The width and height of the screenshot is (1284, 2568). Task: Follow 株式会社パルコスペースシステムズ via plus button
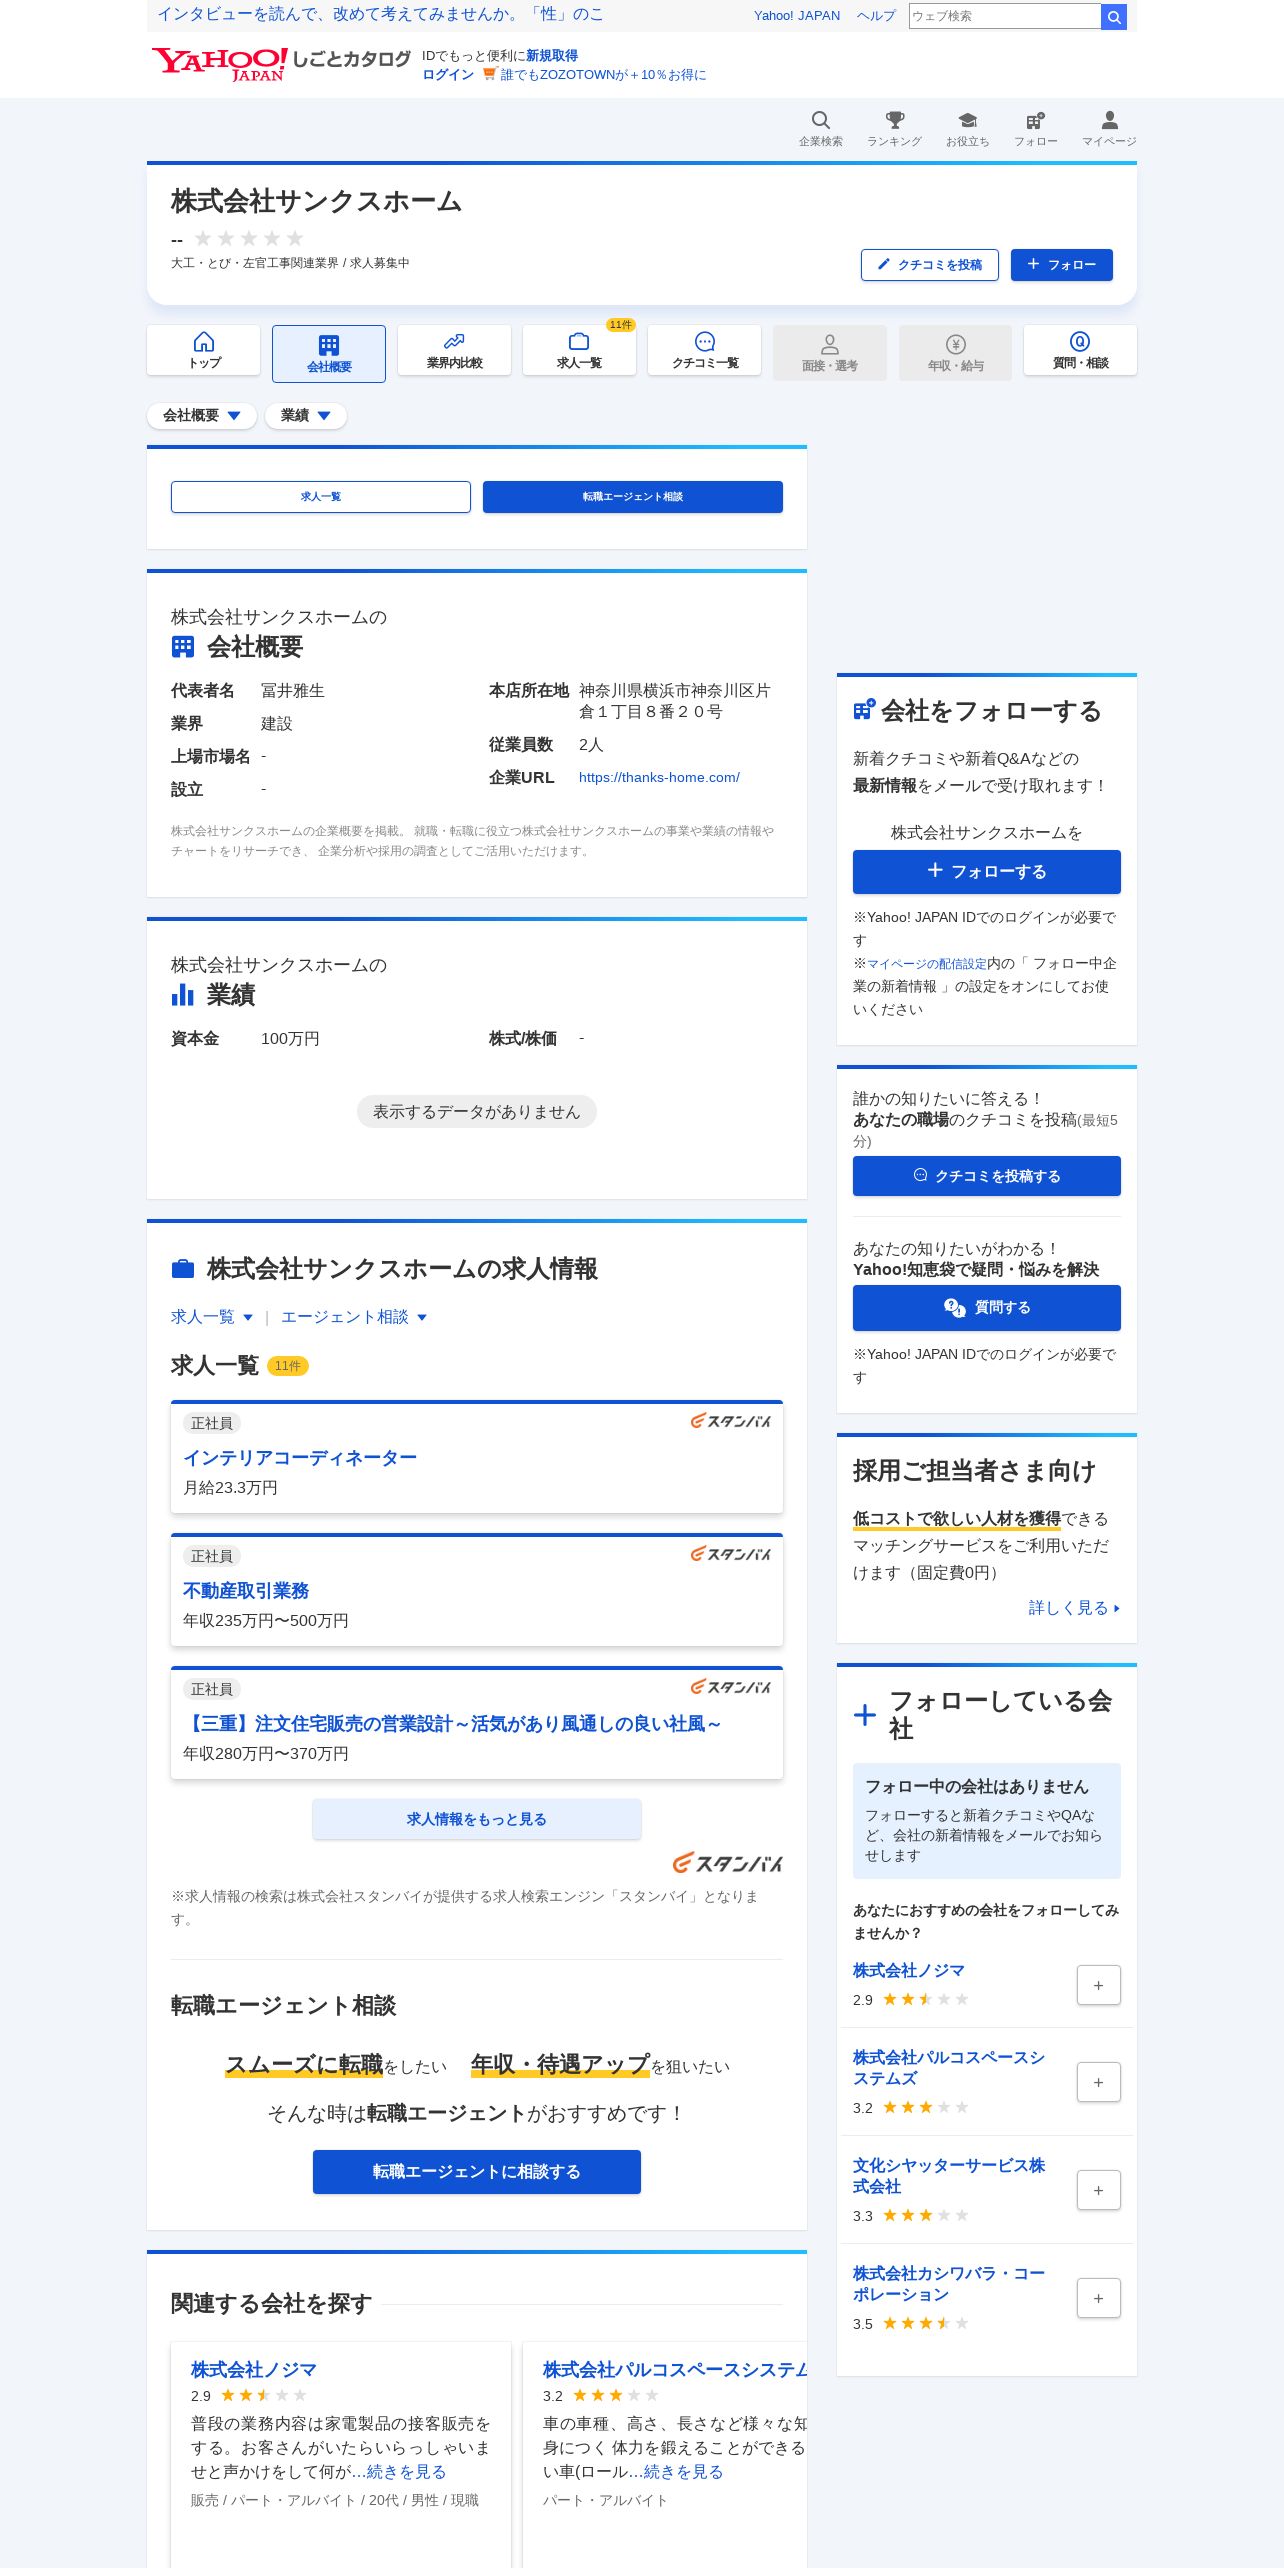pyautogui.click(x=1098, y=2082)
